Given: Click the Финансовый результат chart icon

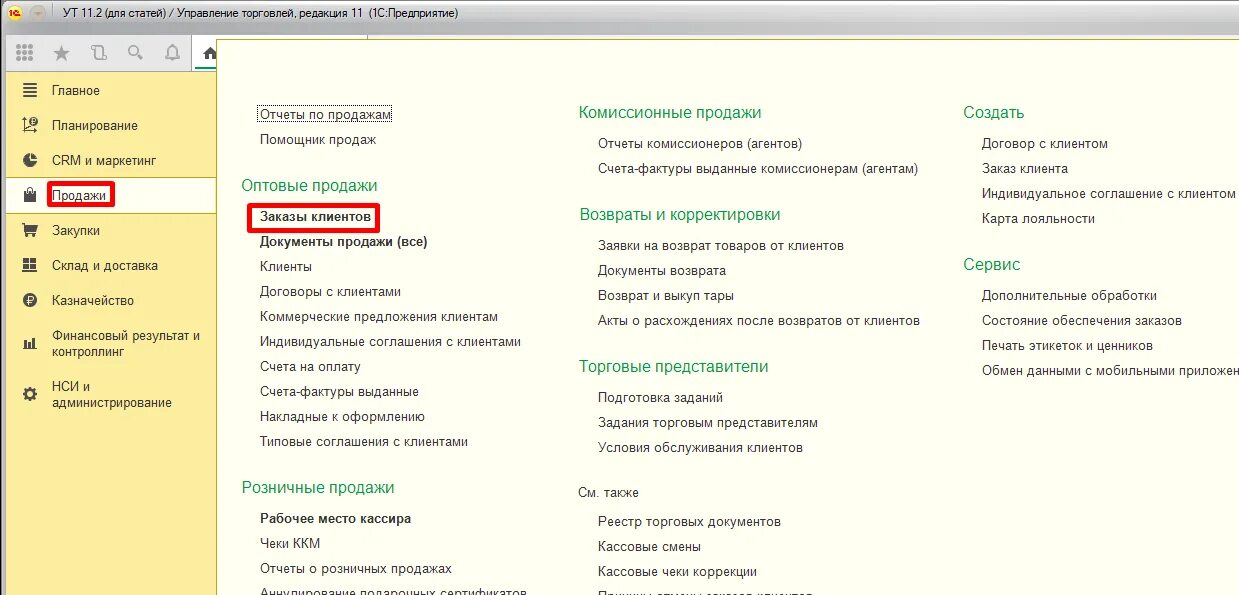Looking at the screenshot, I should 30,344.
